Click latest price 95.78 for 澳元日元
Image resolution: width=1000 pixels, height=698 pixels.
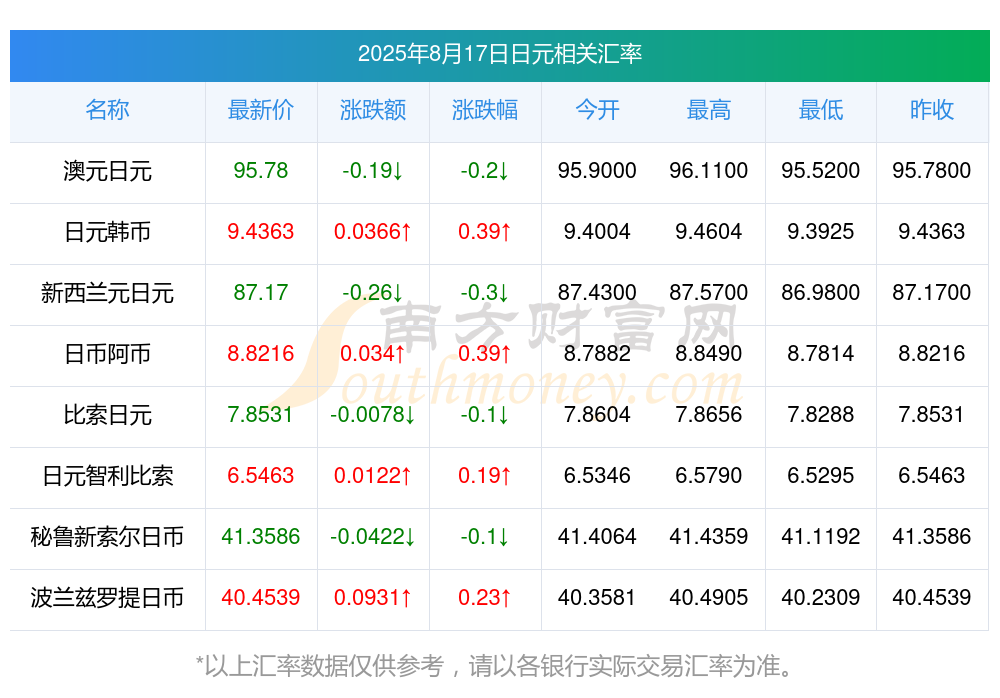click(x=261, y=171)
